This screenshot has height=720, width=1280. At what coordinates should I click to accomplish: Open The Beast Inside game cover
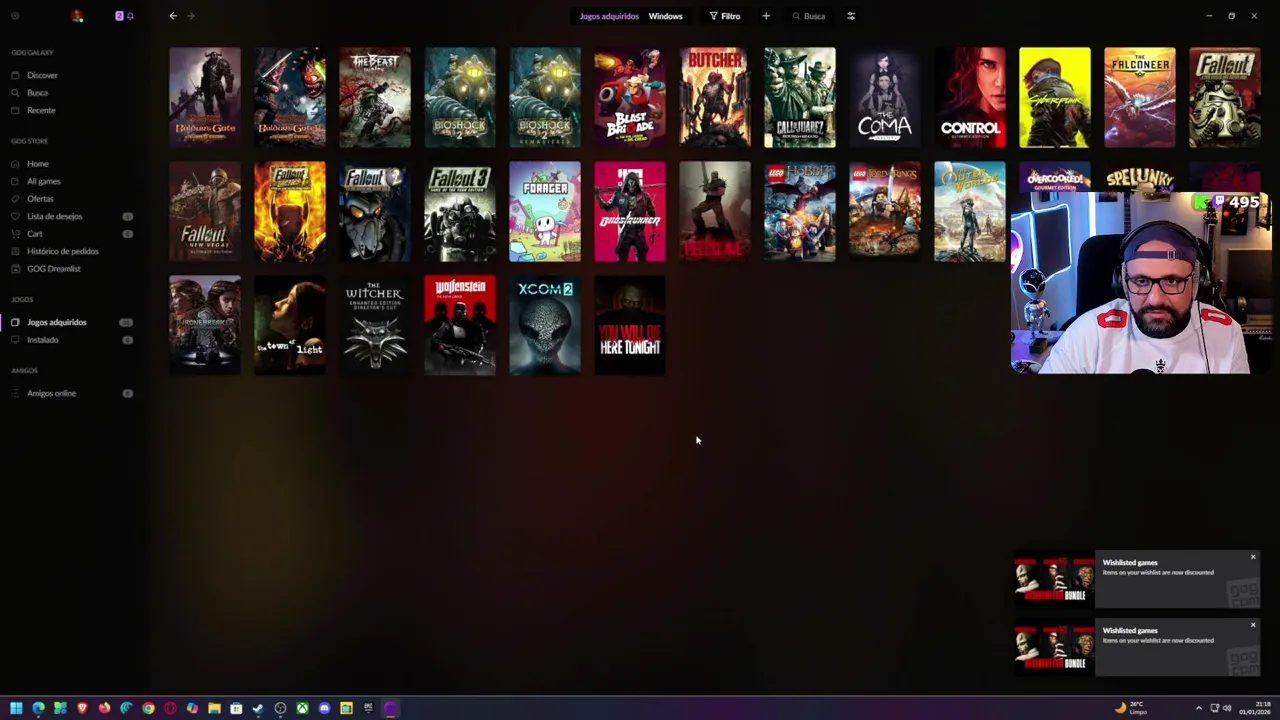(375, 97)
